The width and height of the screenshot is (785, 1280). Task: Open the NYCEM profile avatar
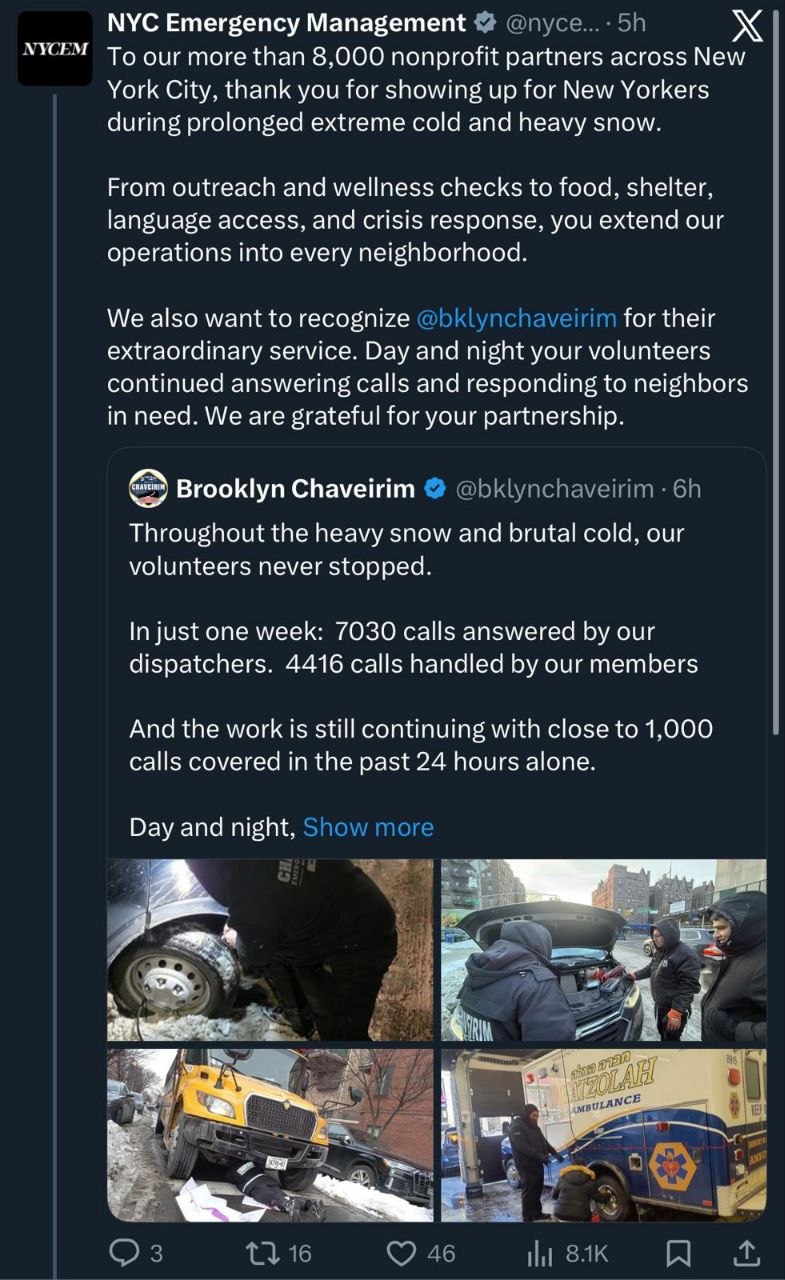(x=54, y=48)
